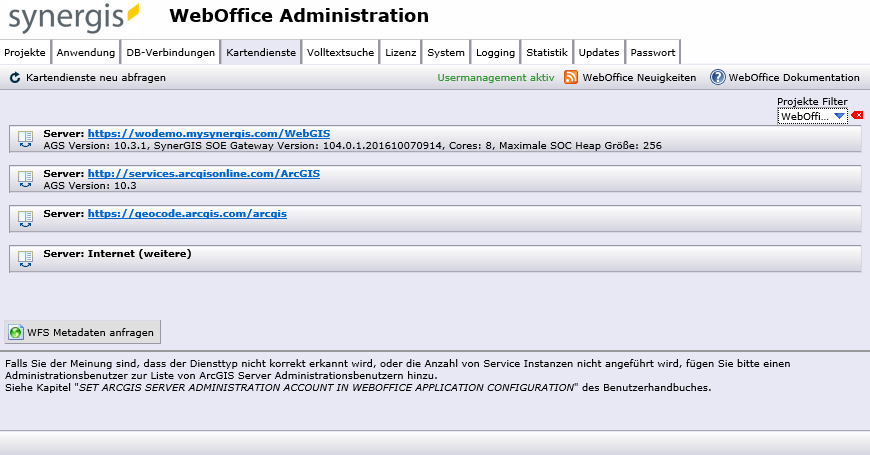This screenshot has width=870, height=455.
Task: Expand the wodemo.mysynergis.com server panel
Action: (x=435, y=139)
